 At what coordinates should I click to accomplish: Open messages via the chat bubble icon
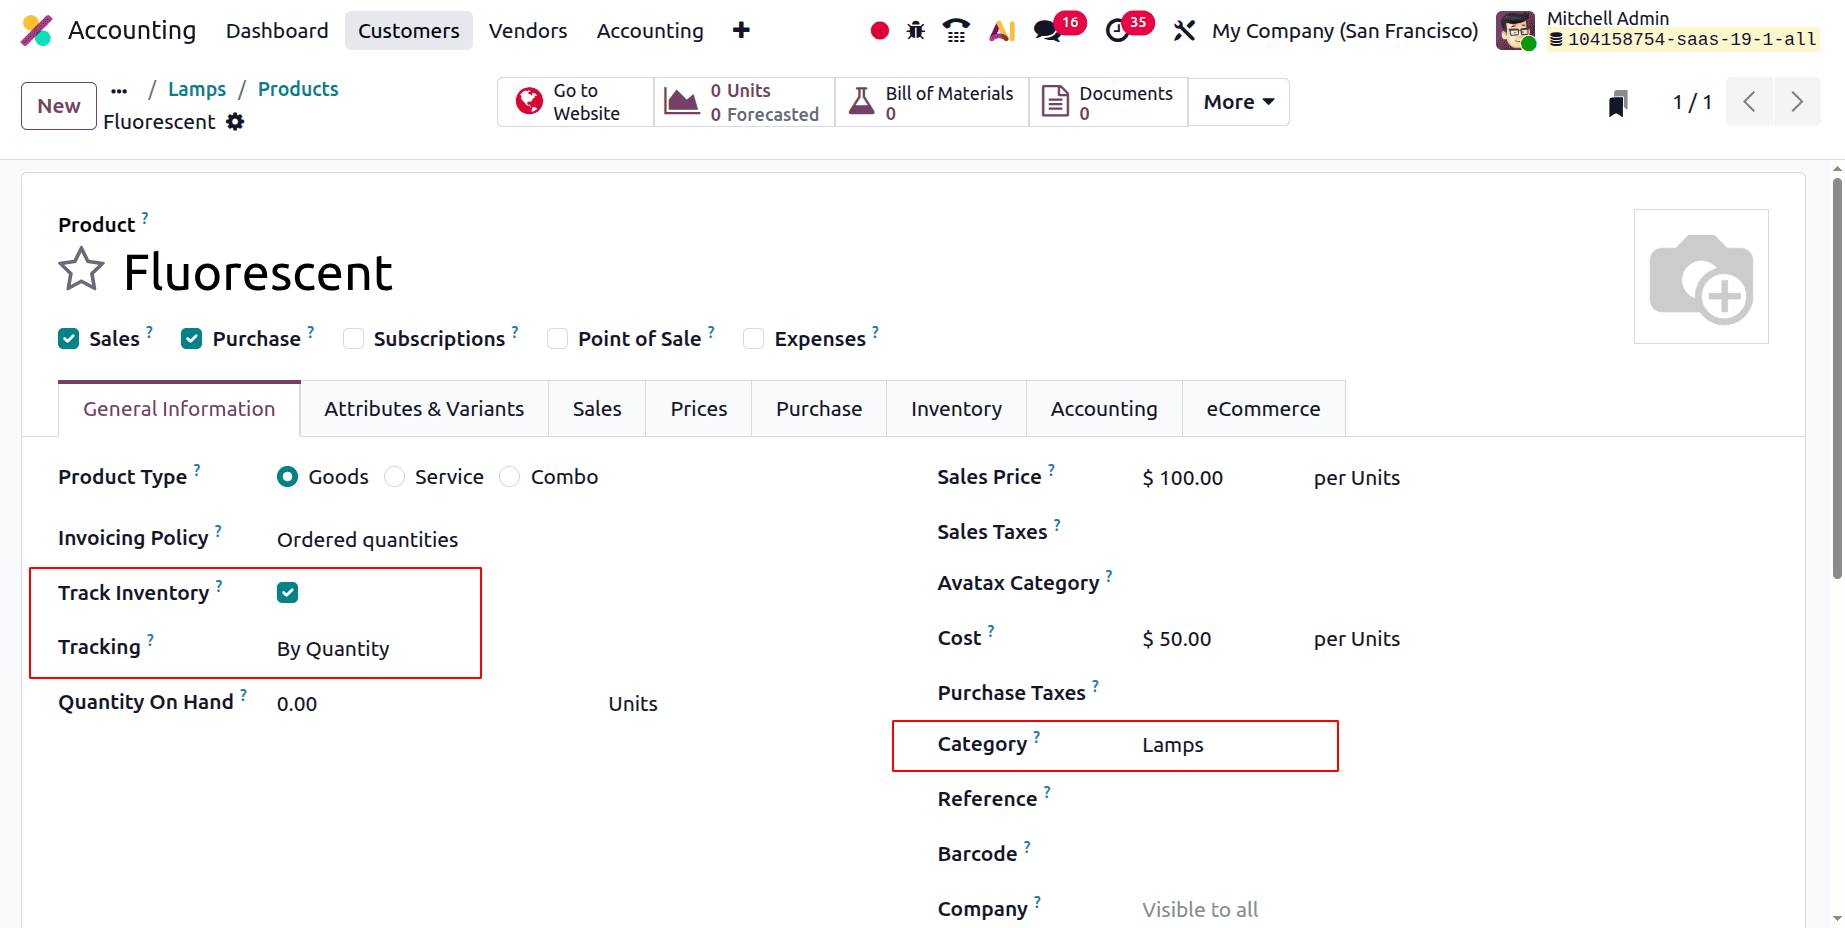point(1048,30)
